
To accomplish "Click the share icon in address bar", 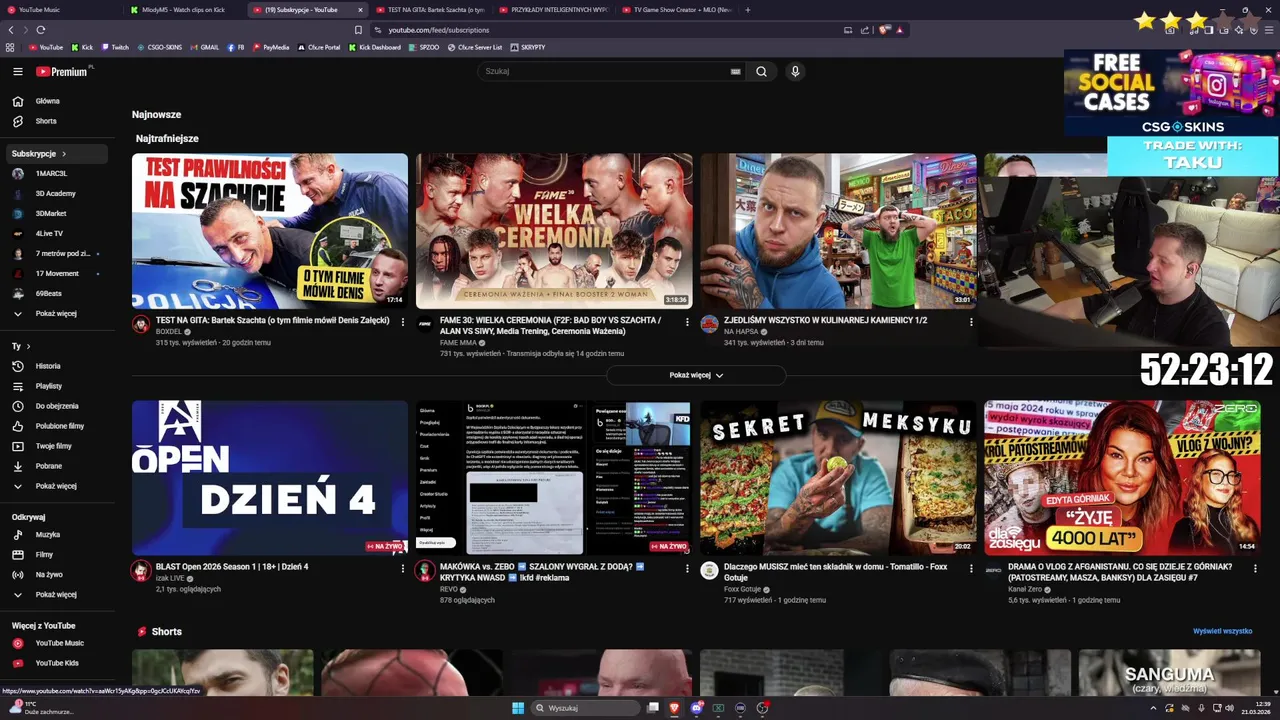I will click(864, 30).
